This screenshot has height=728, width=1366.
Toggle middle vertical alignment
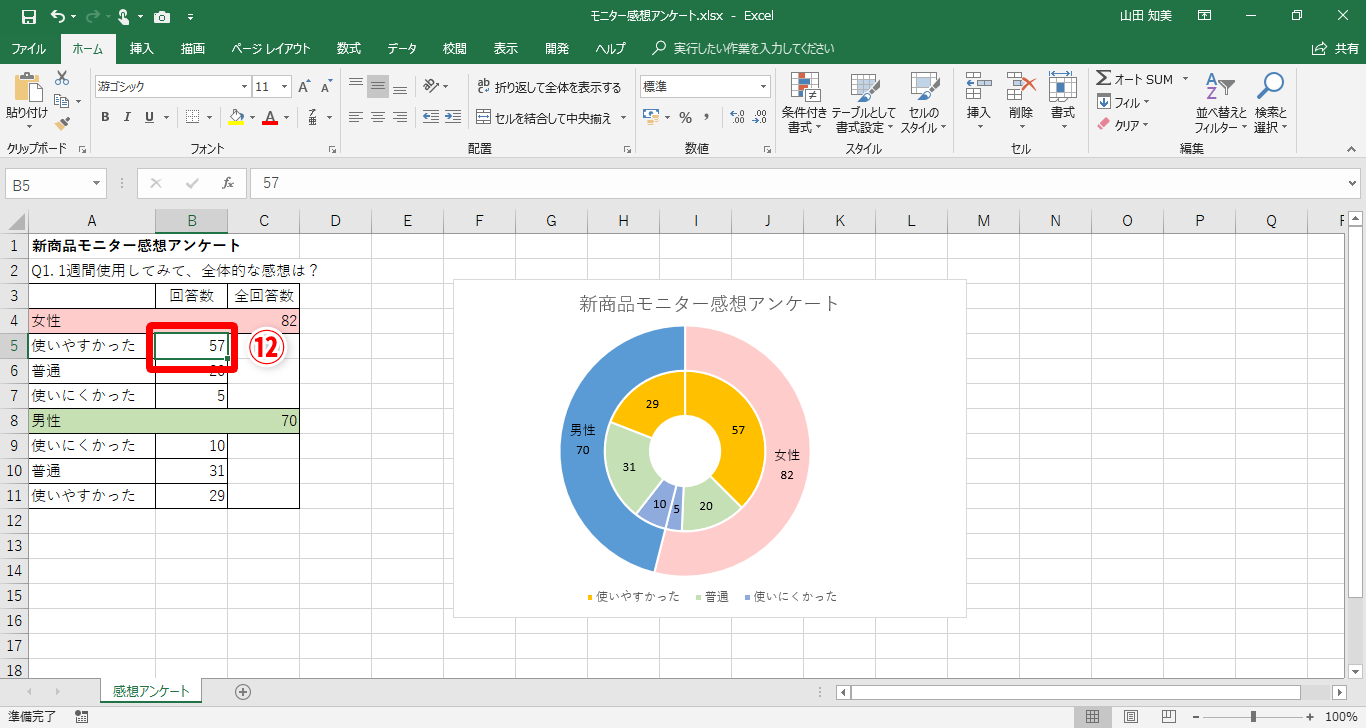[377, 87]
